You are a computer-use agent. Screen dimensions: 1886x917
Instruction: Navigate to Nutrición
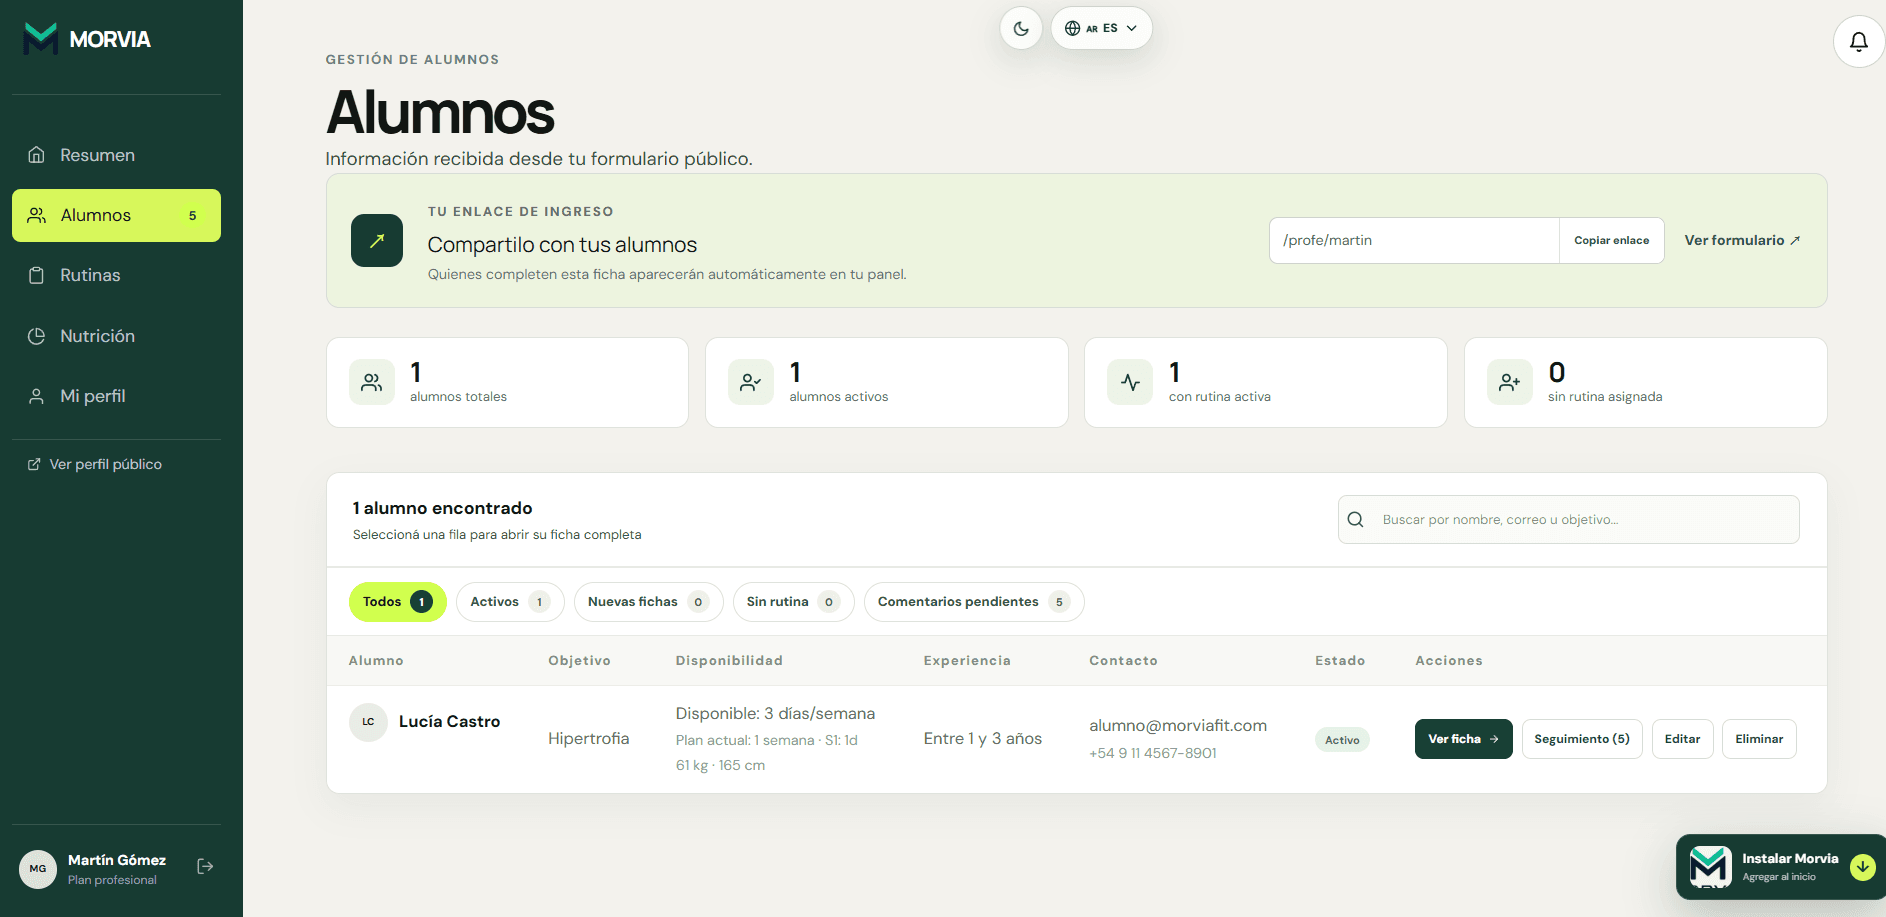(116, 336)
